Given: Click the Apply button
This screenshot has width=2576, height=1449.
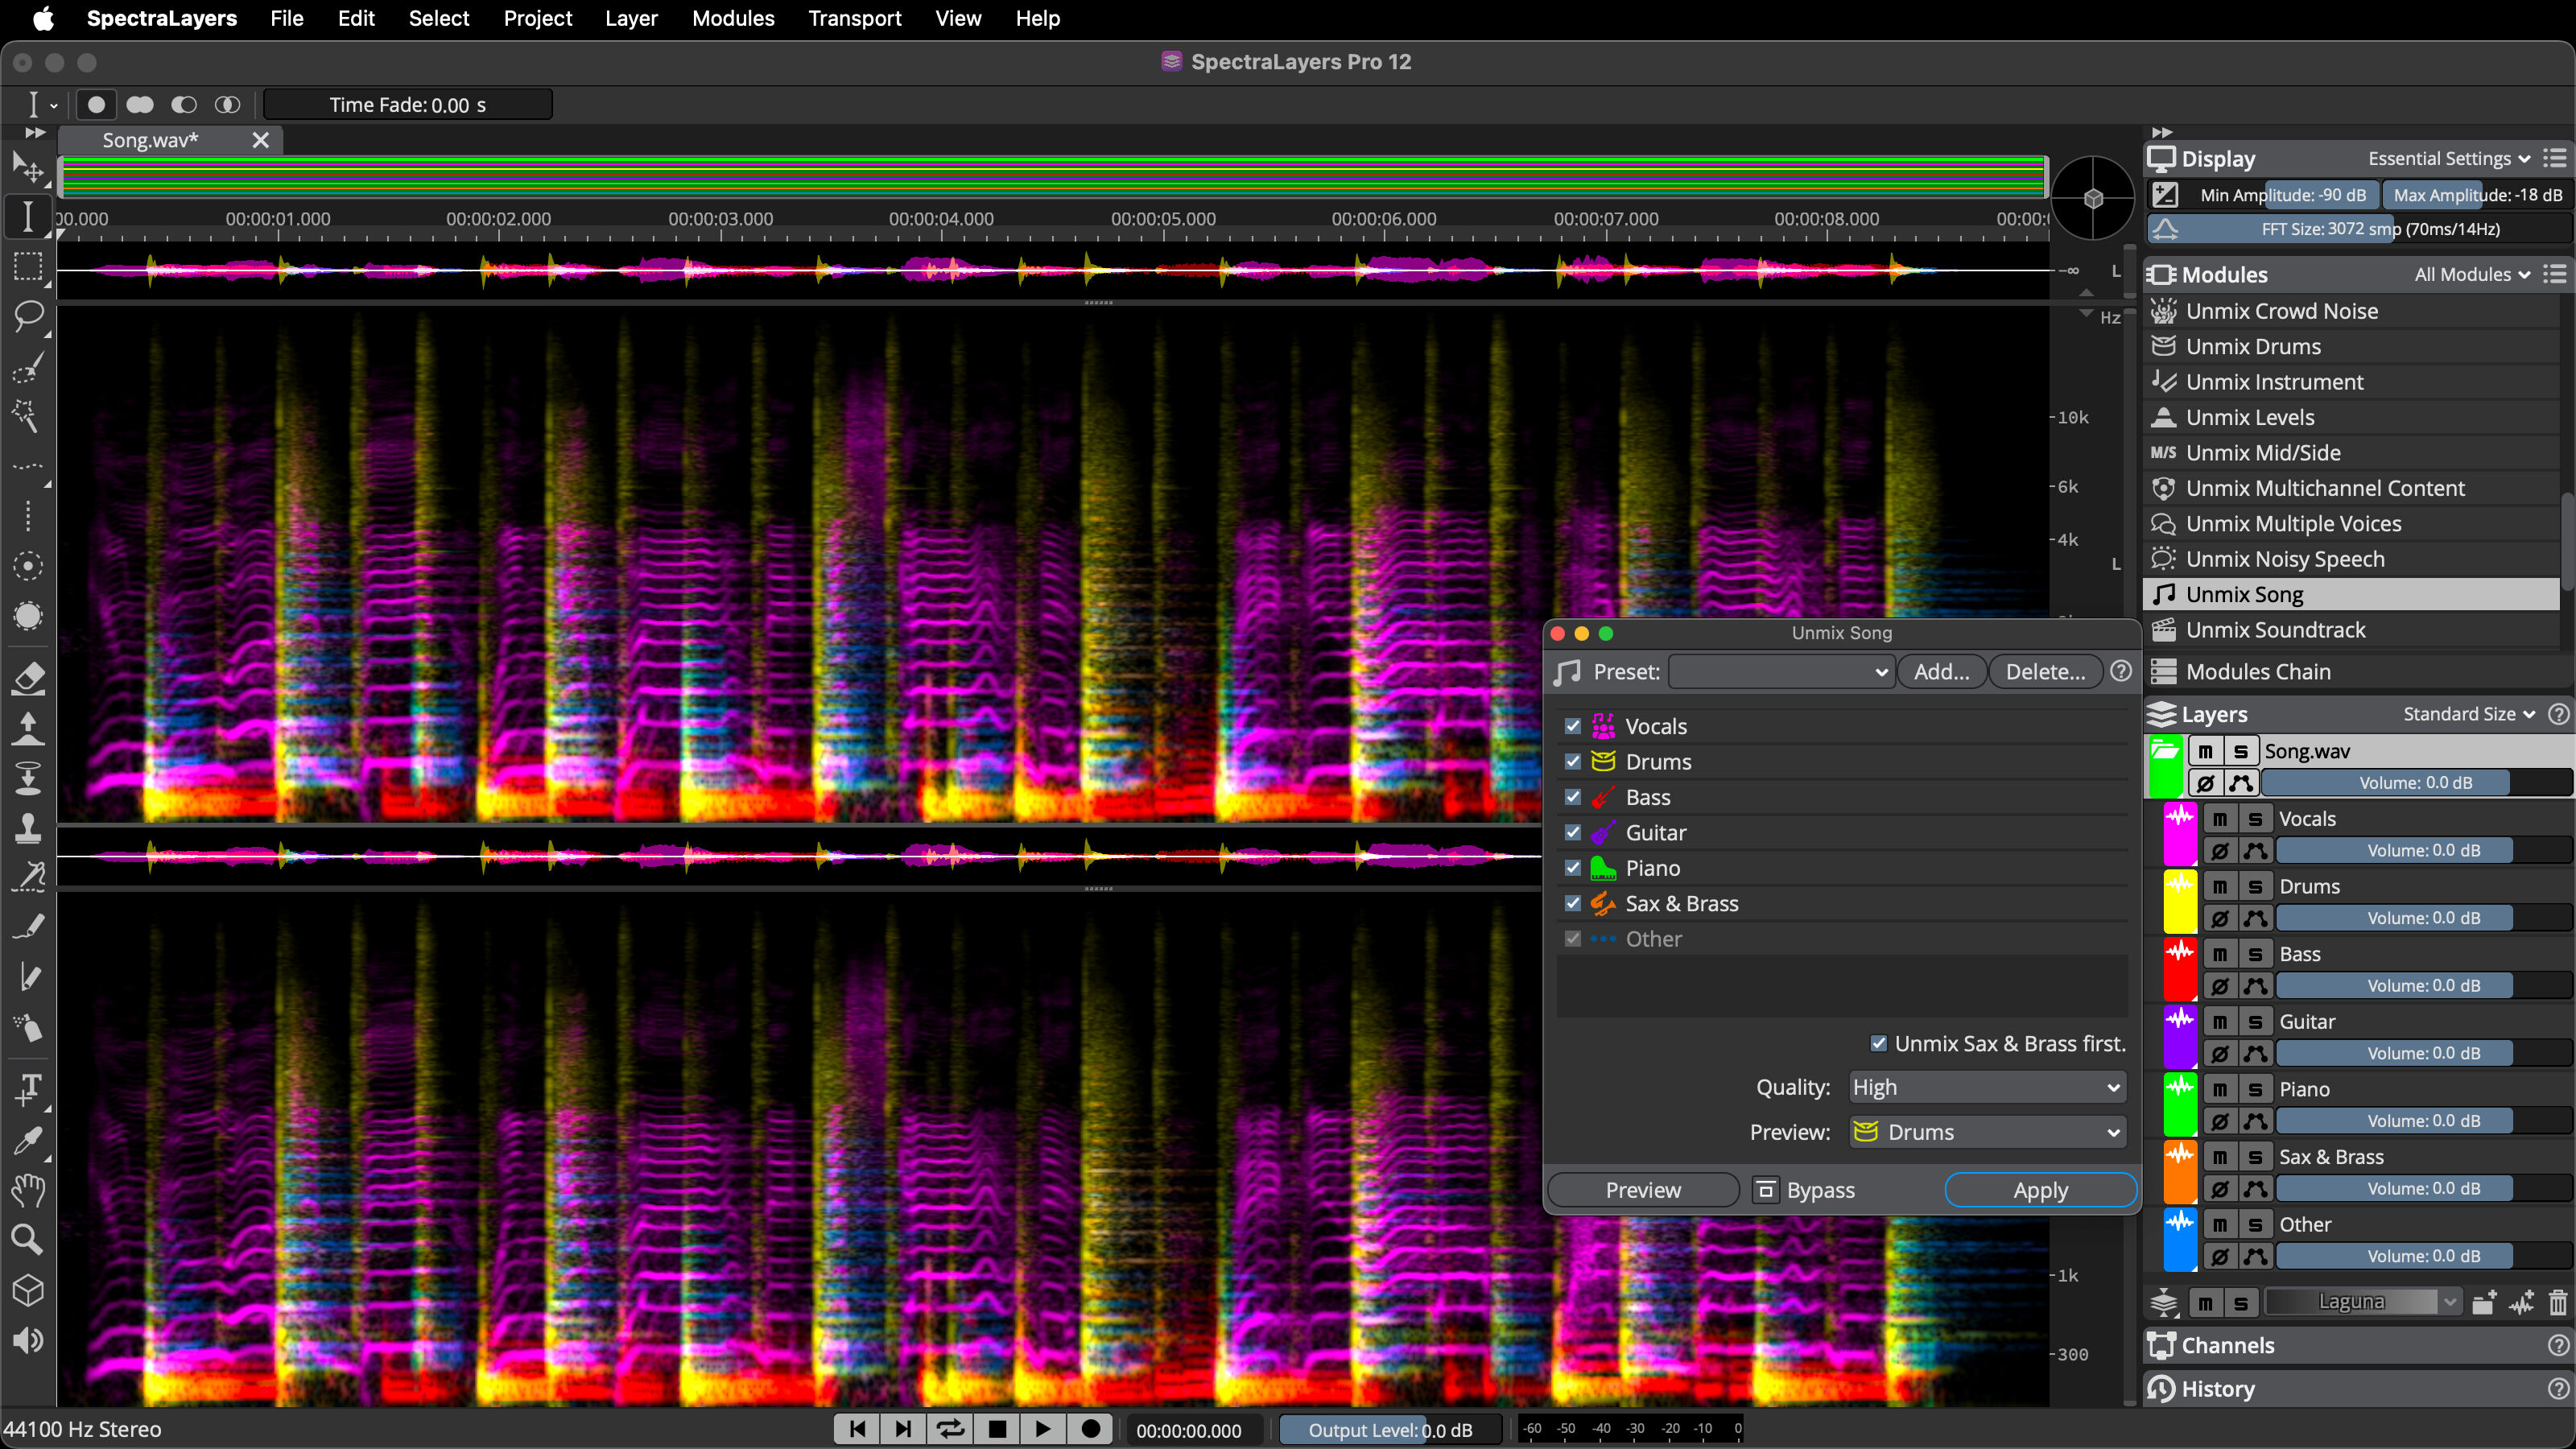Looking at the screenshot, I should pyautogui.click(x=2040, y=1190).
